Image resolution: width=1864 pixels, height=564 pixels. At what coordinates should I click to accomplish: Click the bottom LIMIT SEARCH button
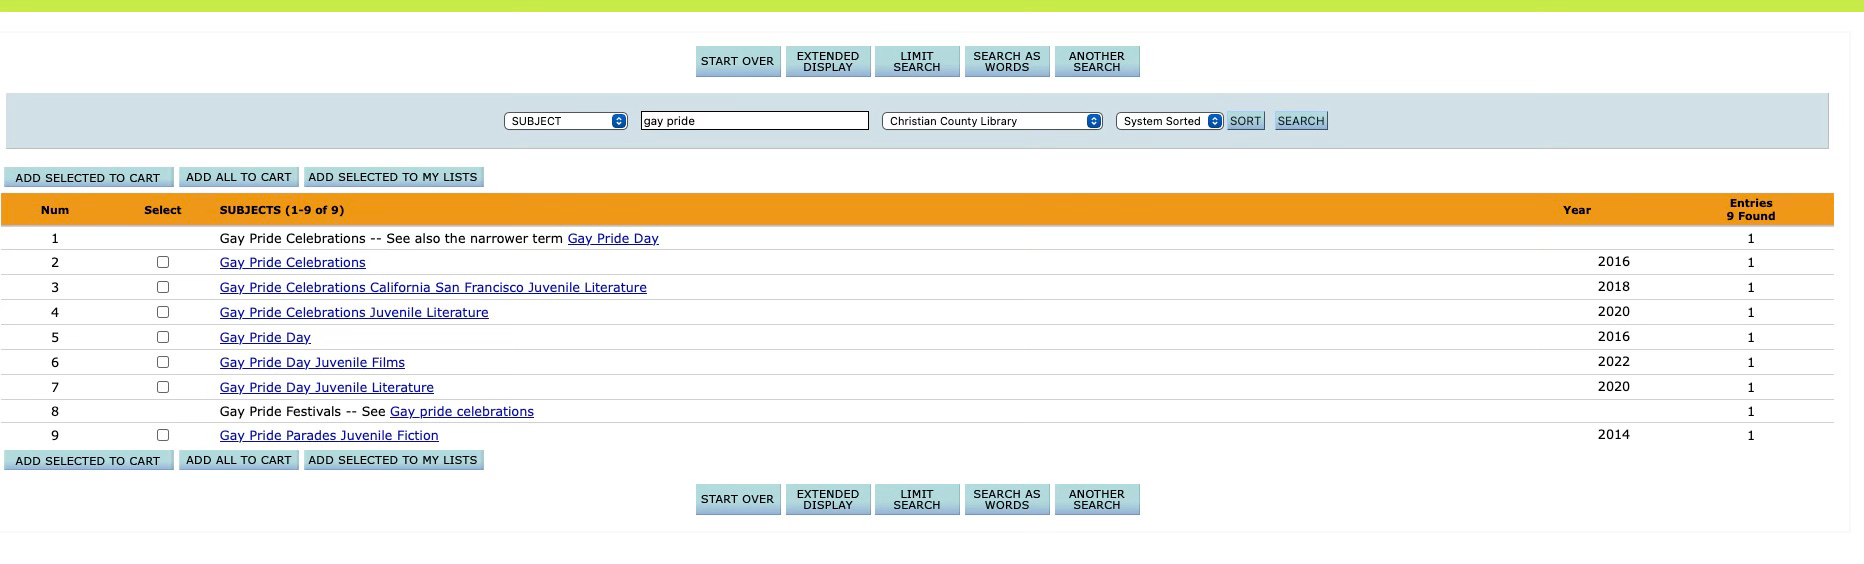coord(917,499)
